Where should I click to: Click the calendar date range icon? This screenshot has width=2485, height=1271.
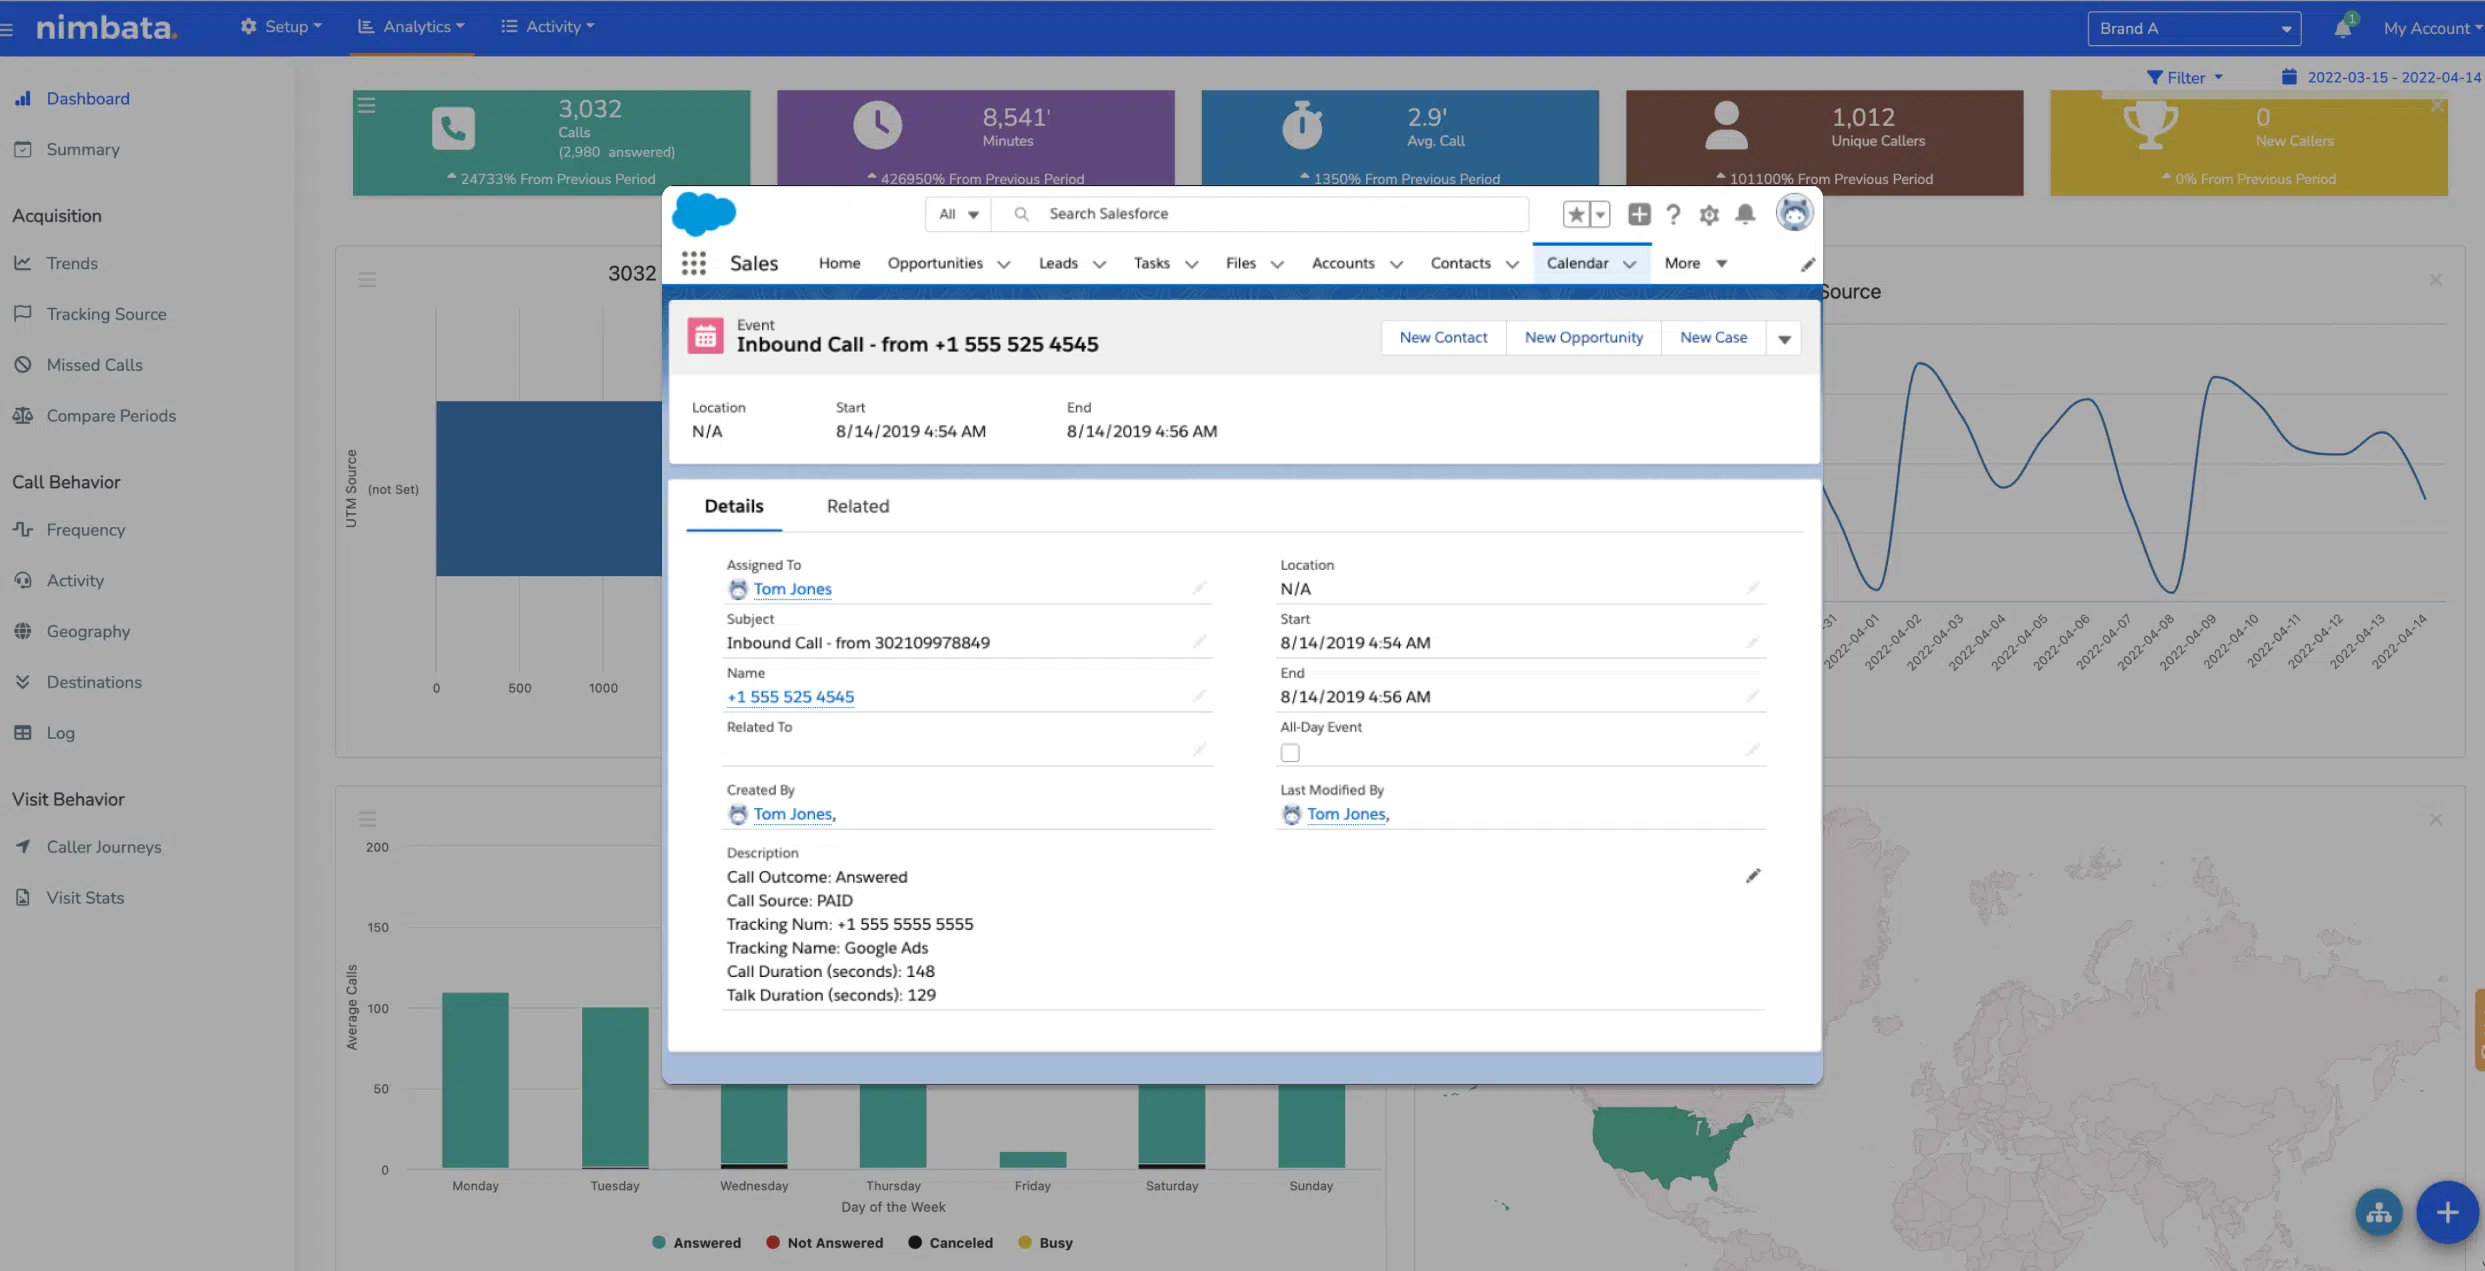click(2288, 77)
